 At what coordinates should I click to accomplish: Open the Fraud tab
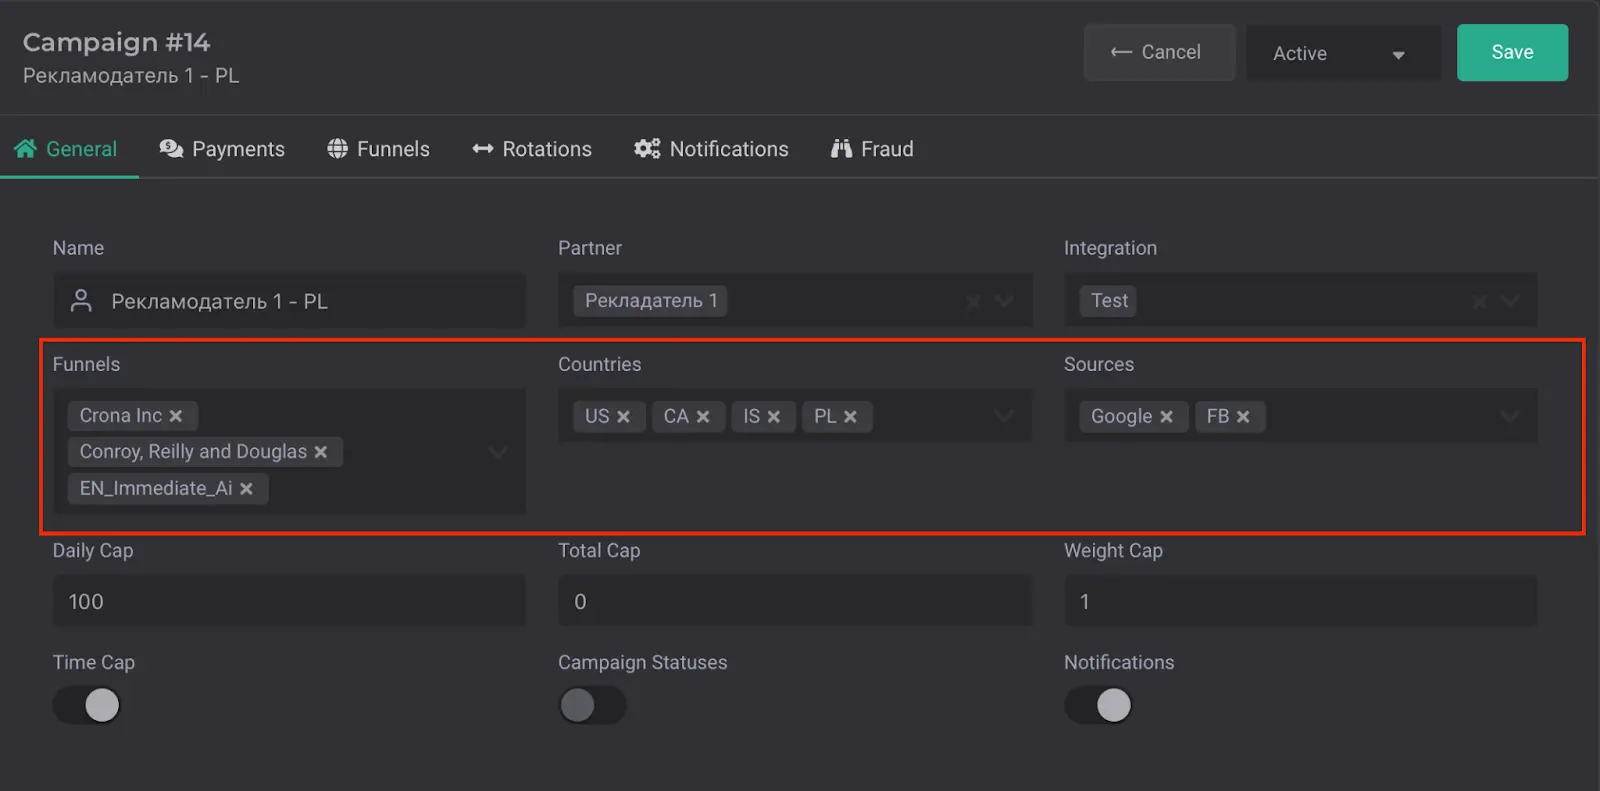click(872, 149)
